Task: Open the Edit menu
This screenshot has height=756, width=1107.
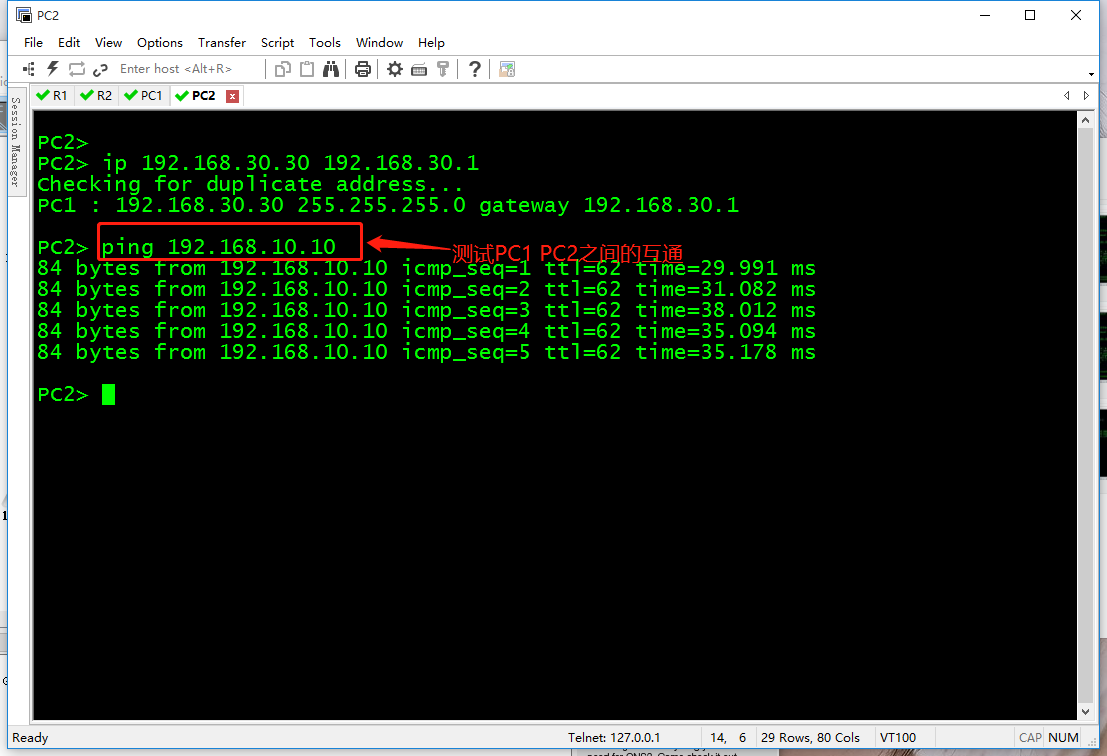Action: coord(68,42)
